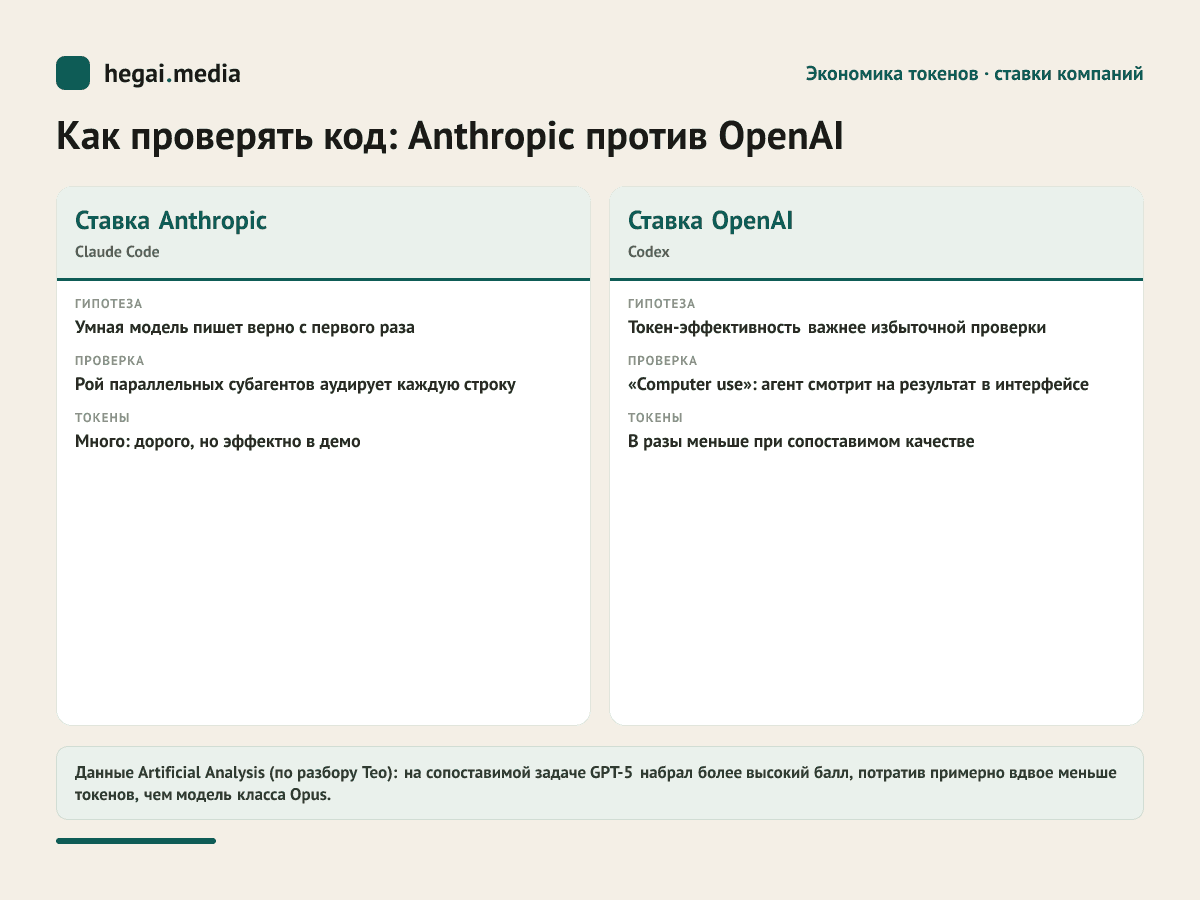Image resolution: width=1200 pixels, height=900 pixels.
Task: Click the title 'Как проверять код: Anthropic против OpenAI'
Action: [450, 137]
